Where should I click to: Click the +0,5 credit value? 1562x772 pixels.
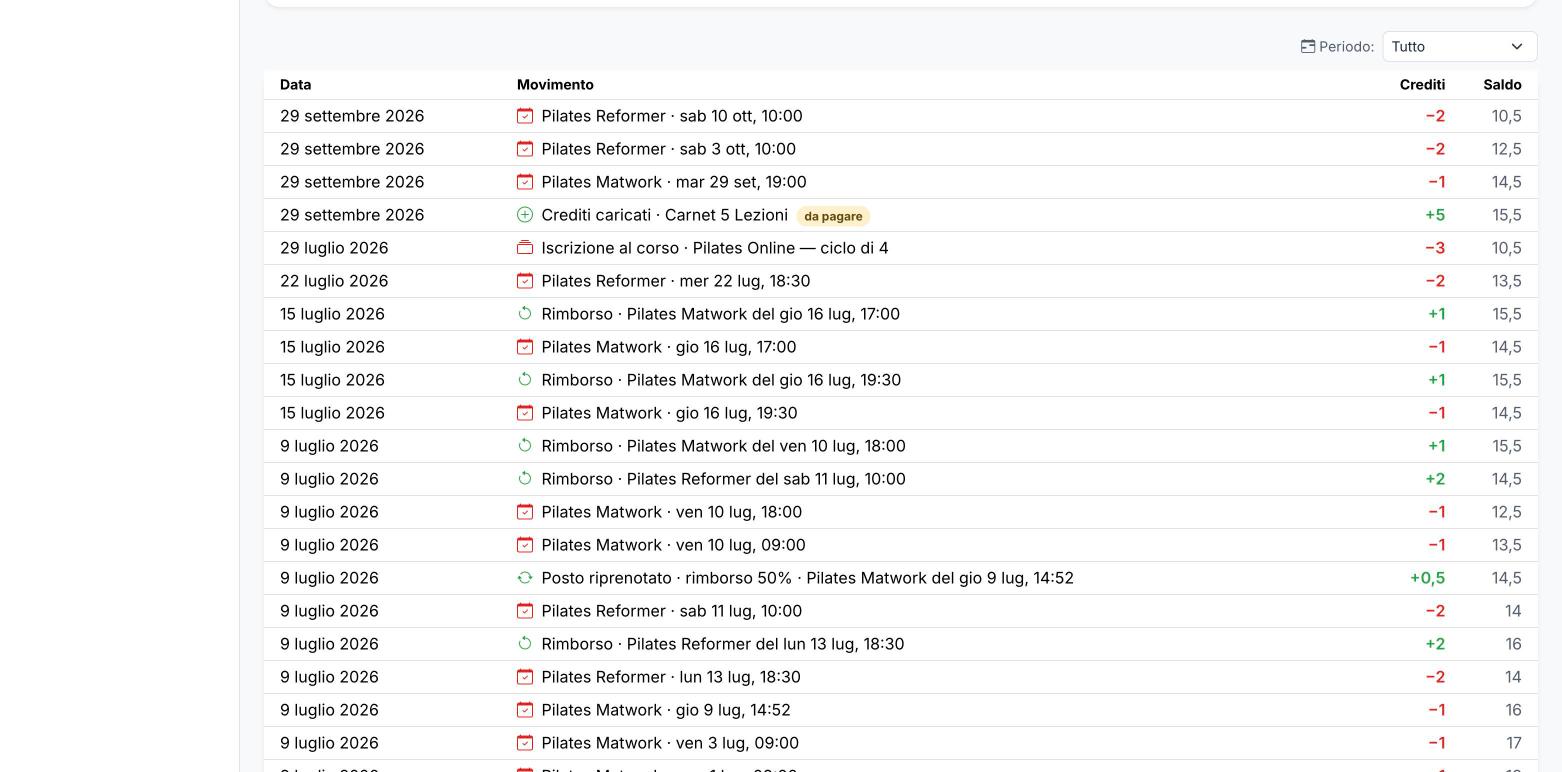(1427, 578)
